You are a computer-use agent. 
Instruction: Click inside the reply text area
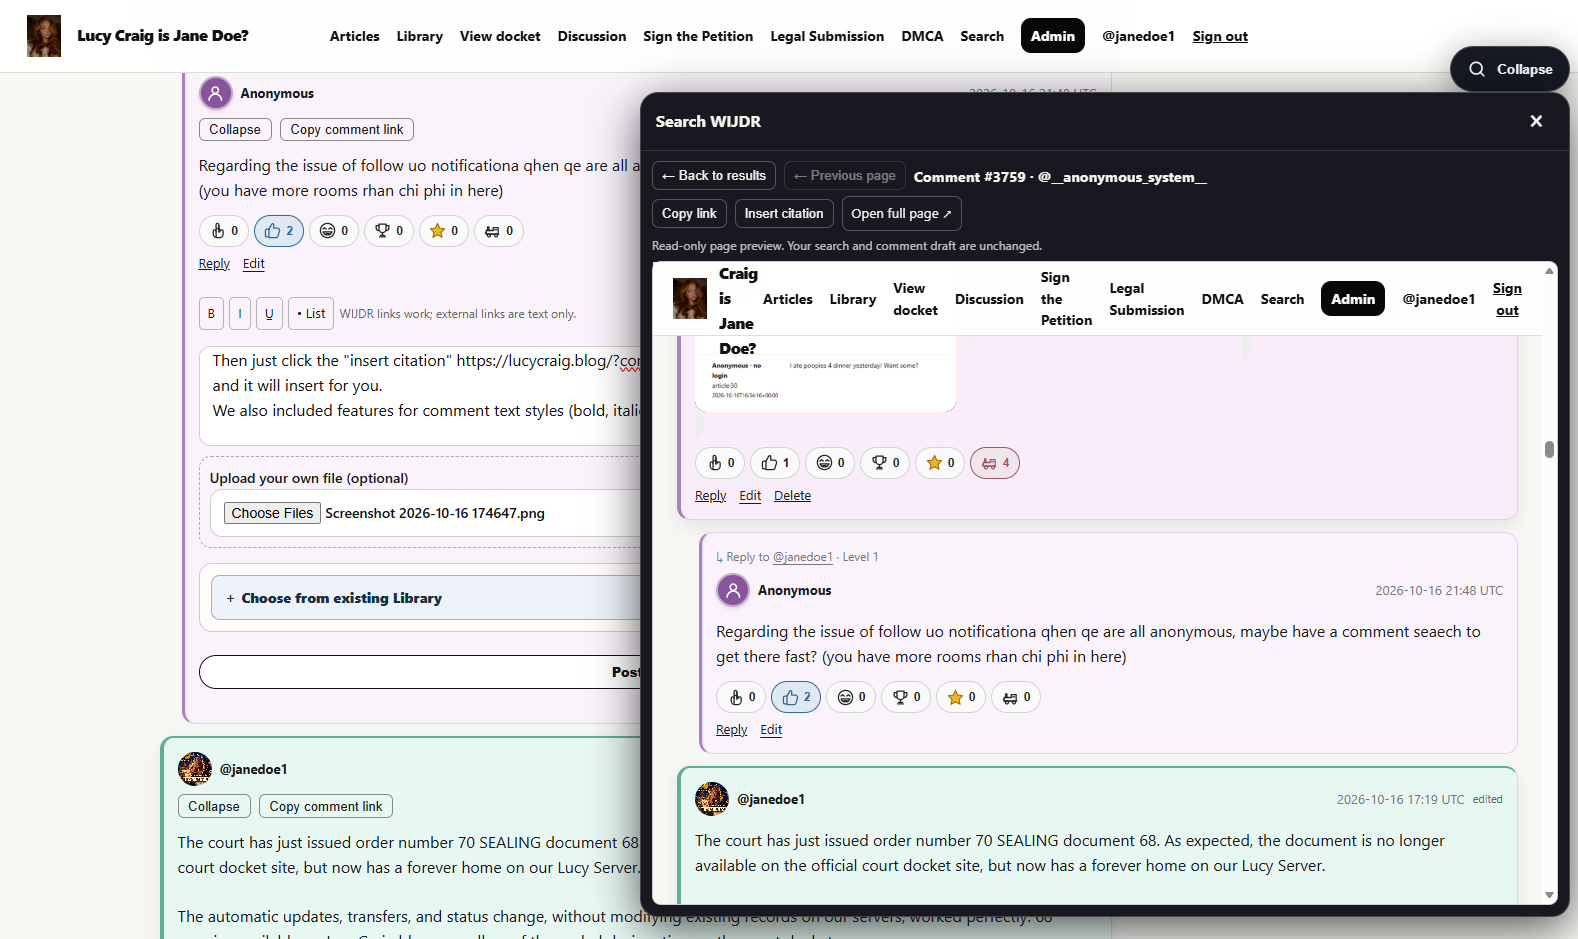pyautogui.click(x=420, y=395)
